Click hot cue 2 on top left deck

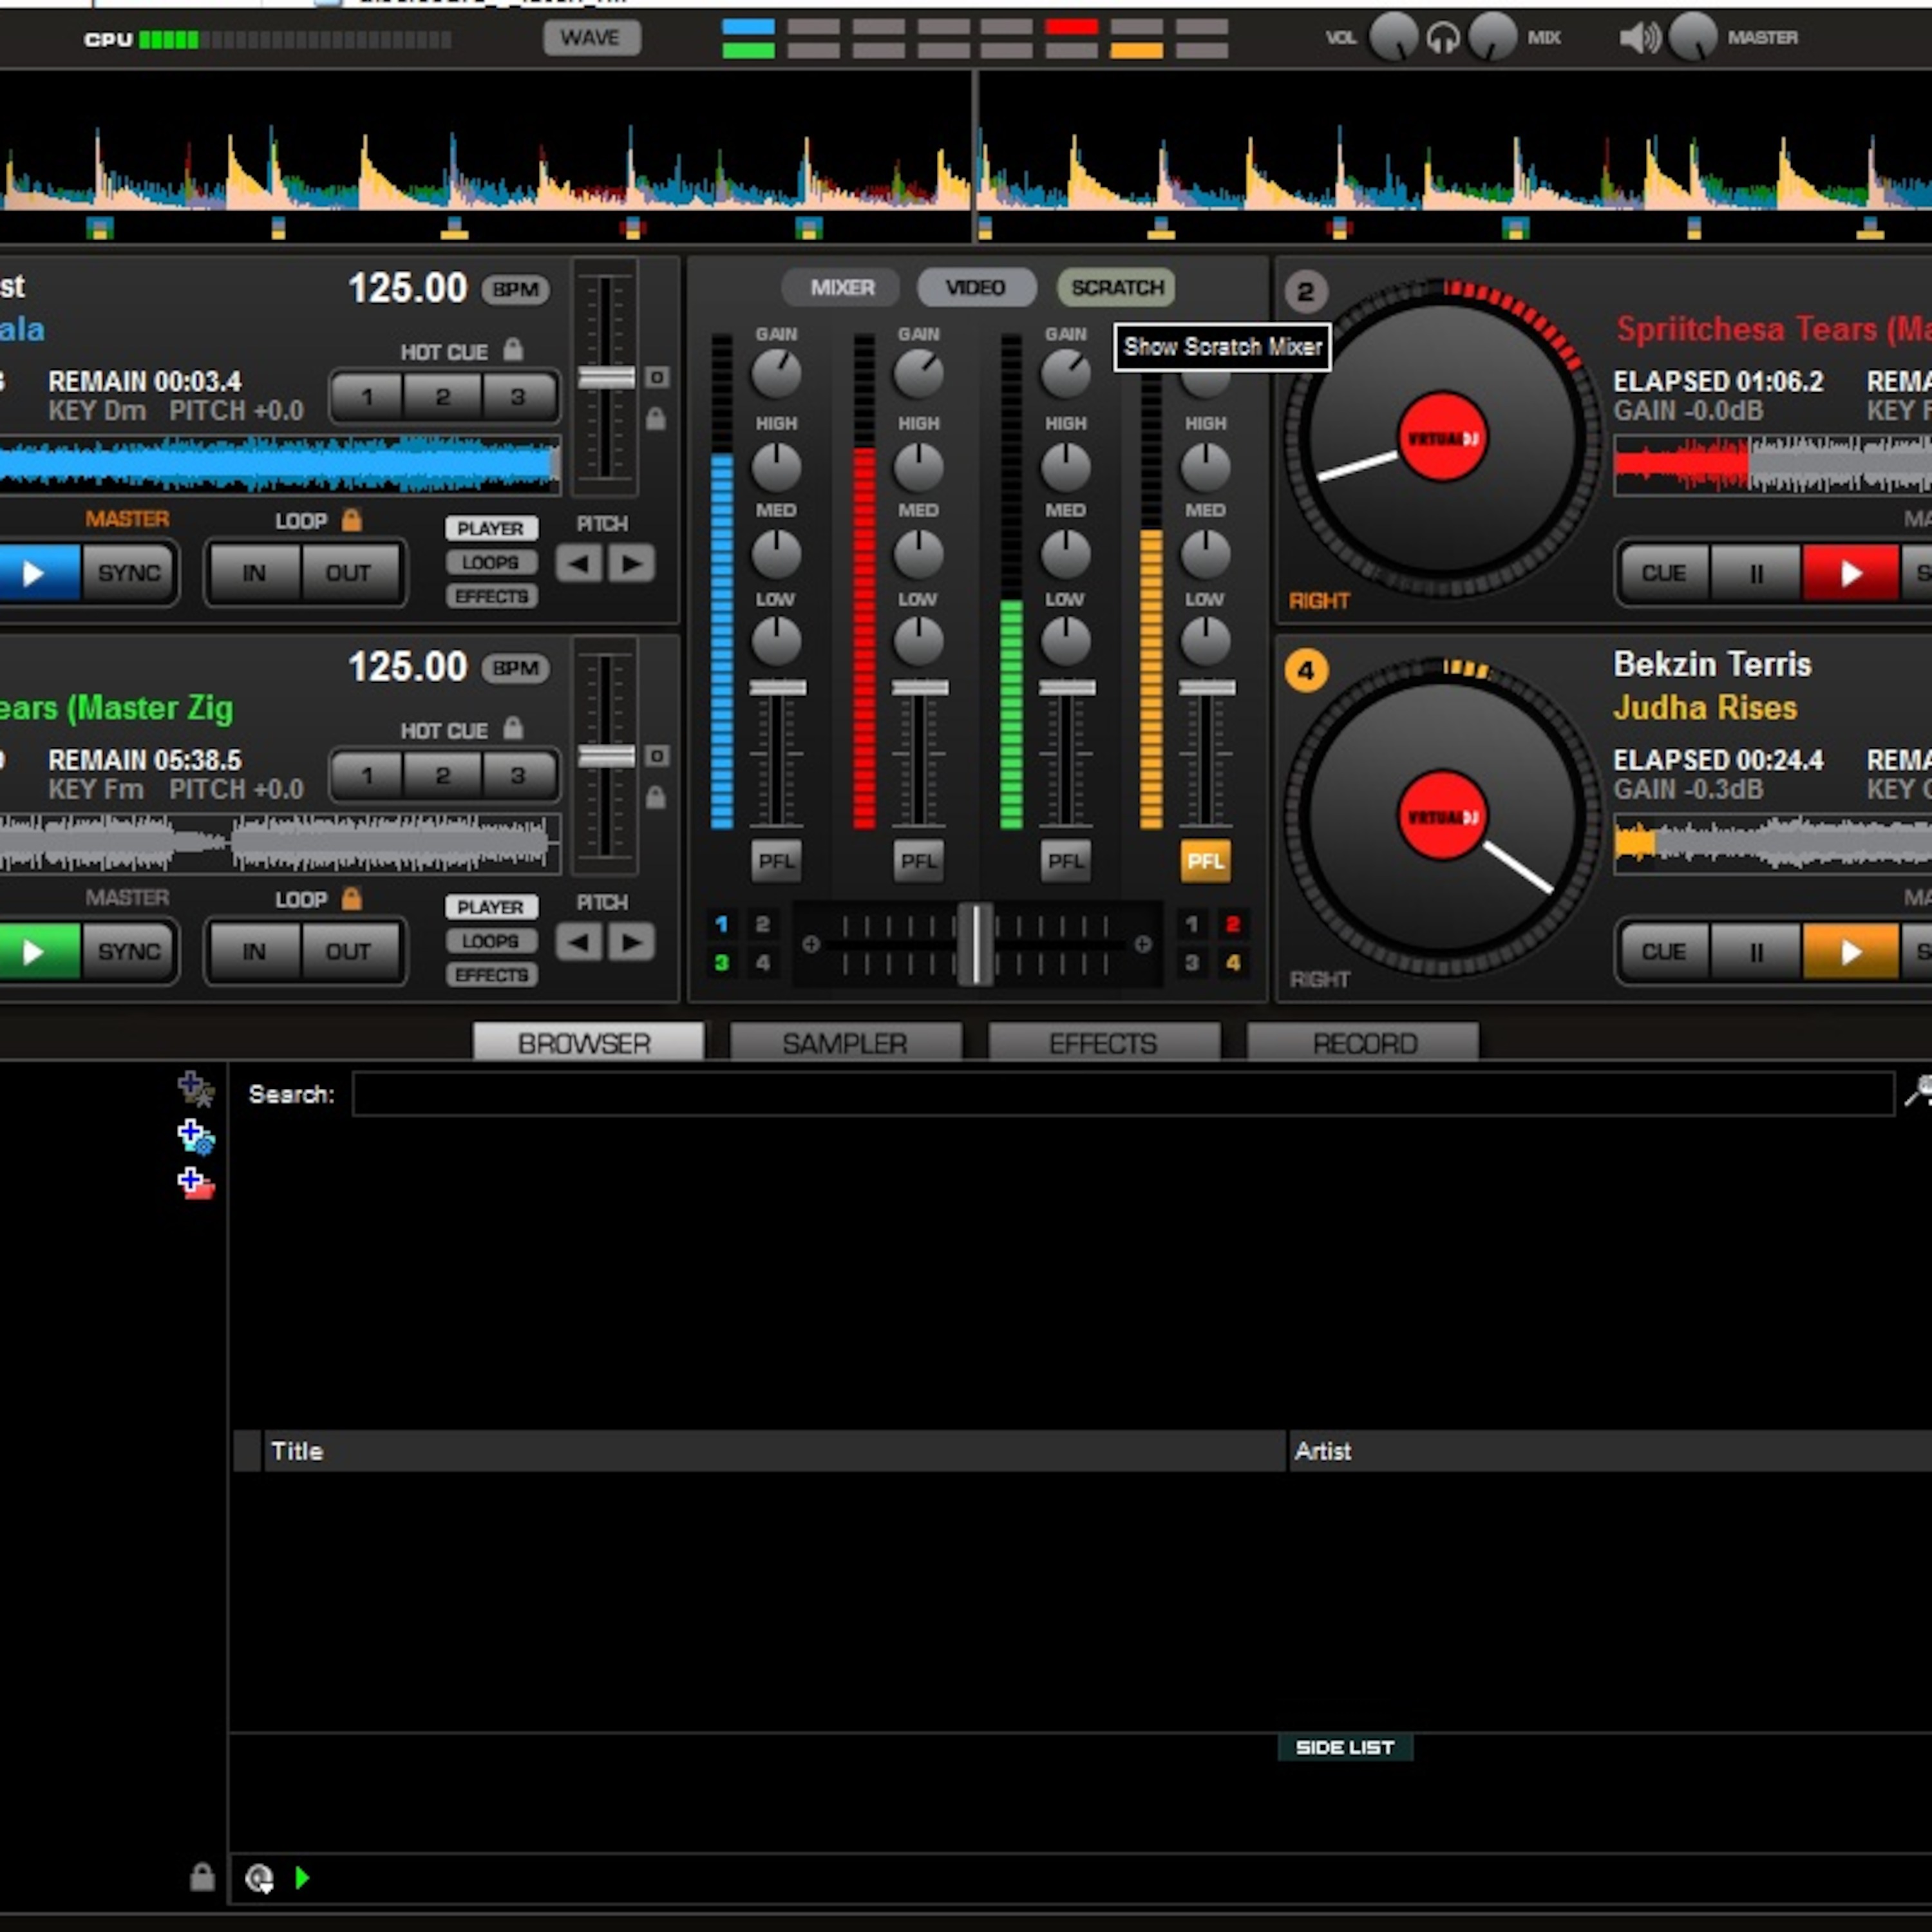tap(443, 397)
